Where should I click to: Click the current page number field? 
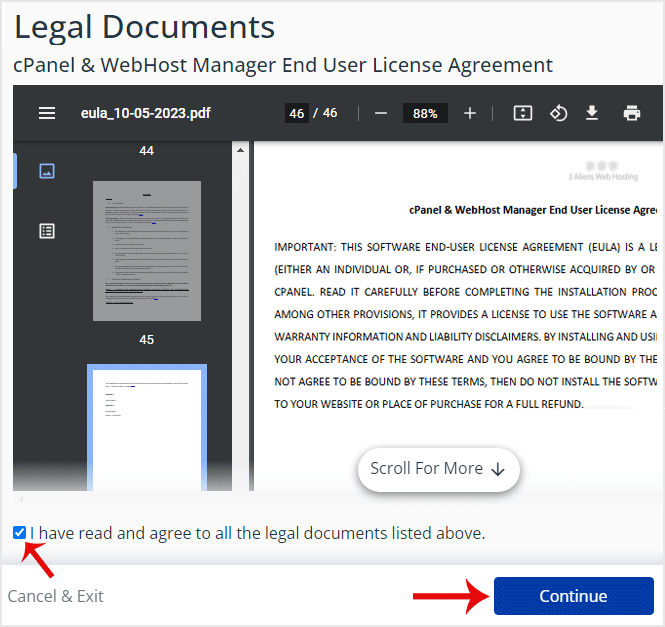tap(296, 113)
